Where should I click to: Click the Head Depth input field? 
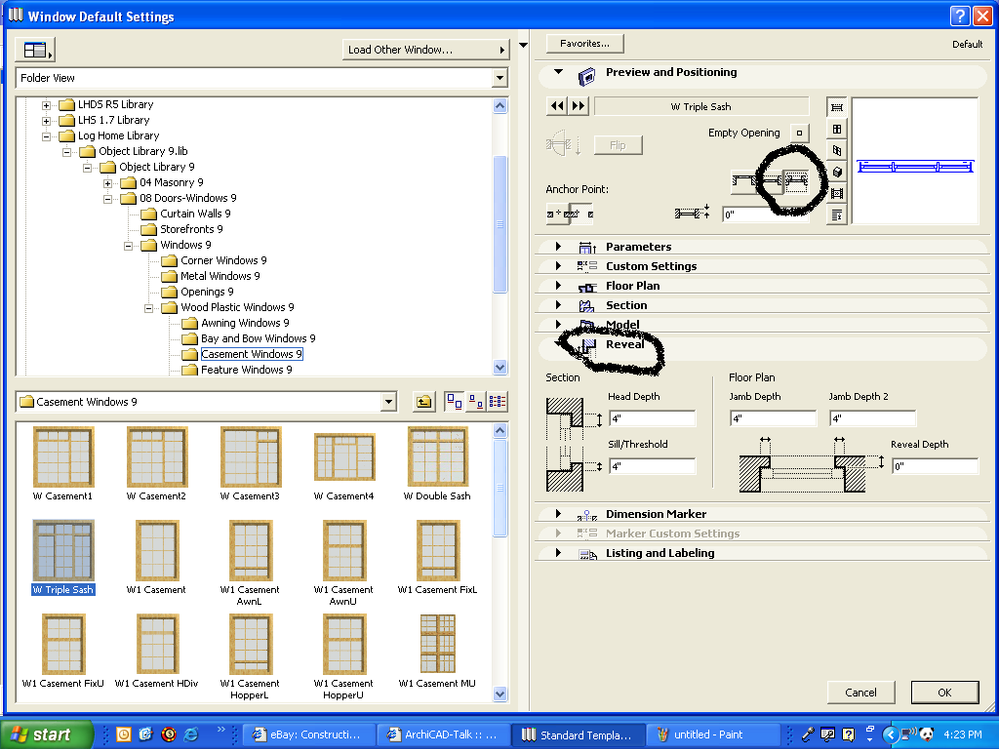pyautogui.click(x=652, y=418)
